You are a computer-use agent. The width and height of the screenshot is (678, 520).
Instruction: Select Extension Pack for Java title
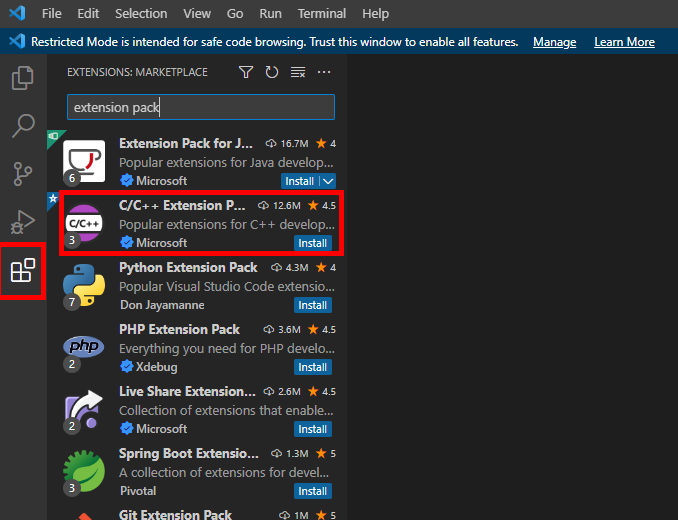[186, 144]
